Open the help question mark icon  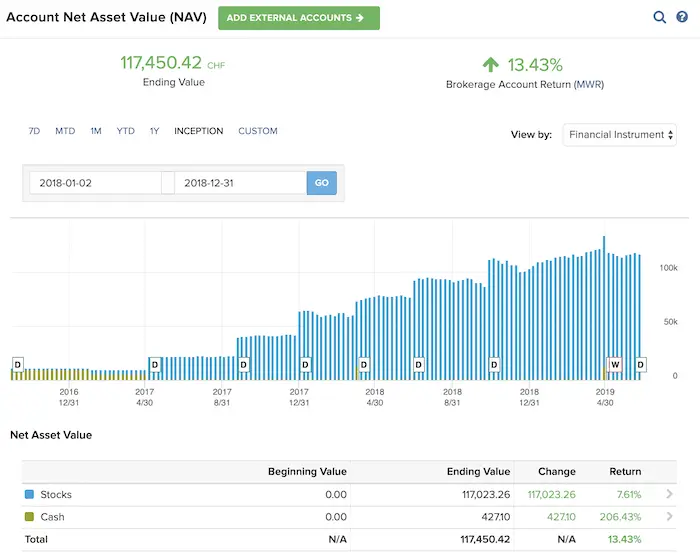tap(682, 17)
